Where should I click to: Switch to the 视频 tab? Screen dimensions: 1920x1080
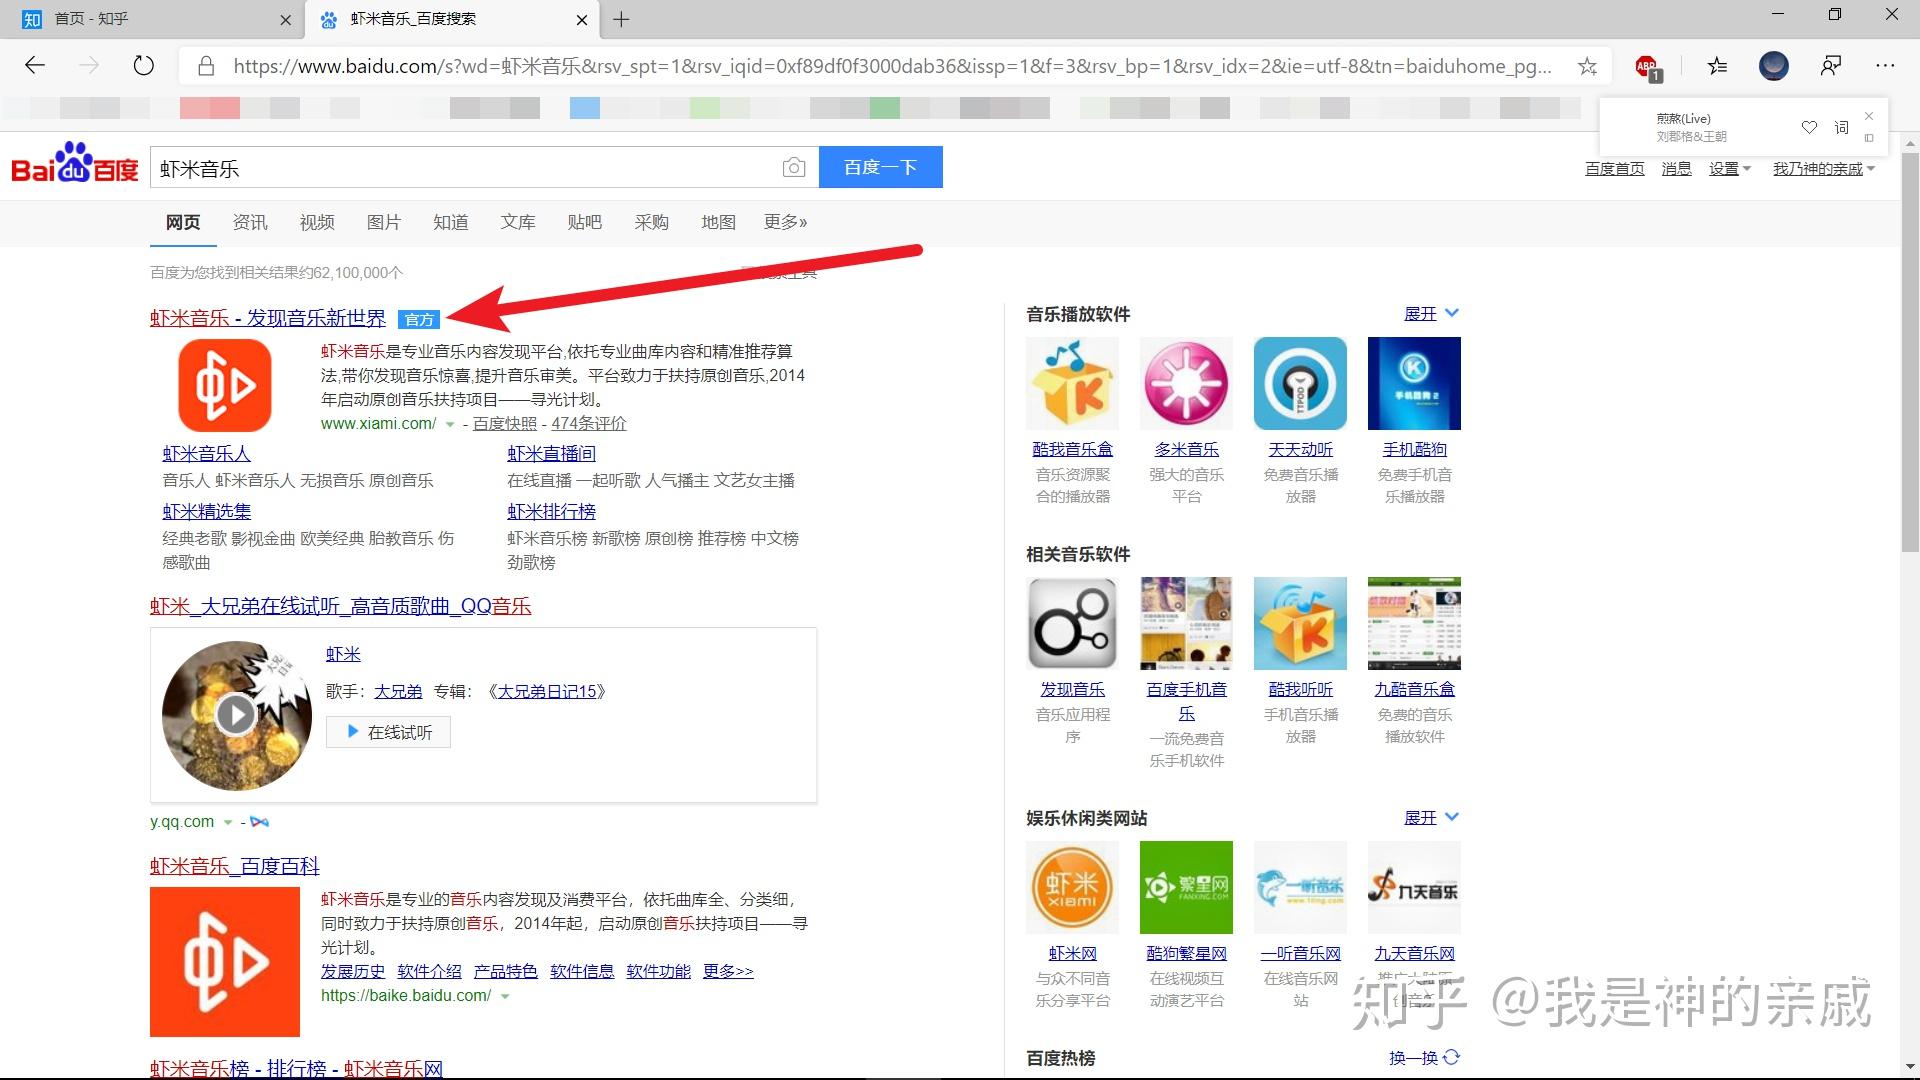[317, 222]
